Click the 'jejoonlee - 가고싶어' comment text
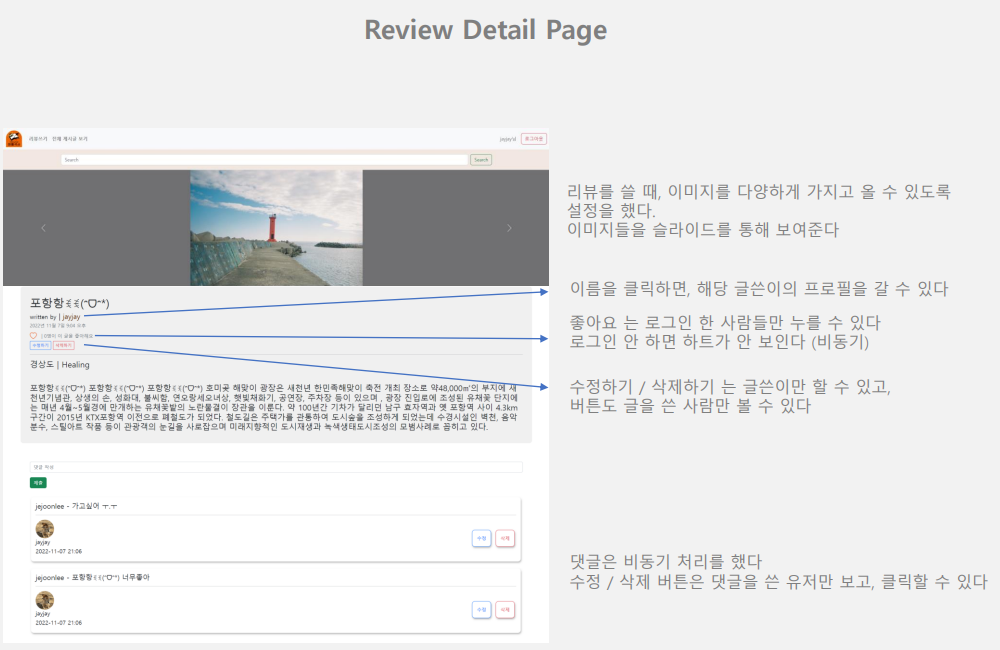 coord(76,506)
